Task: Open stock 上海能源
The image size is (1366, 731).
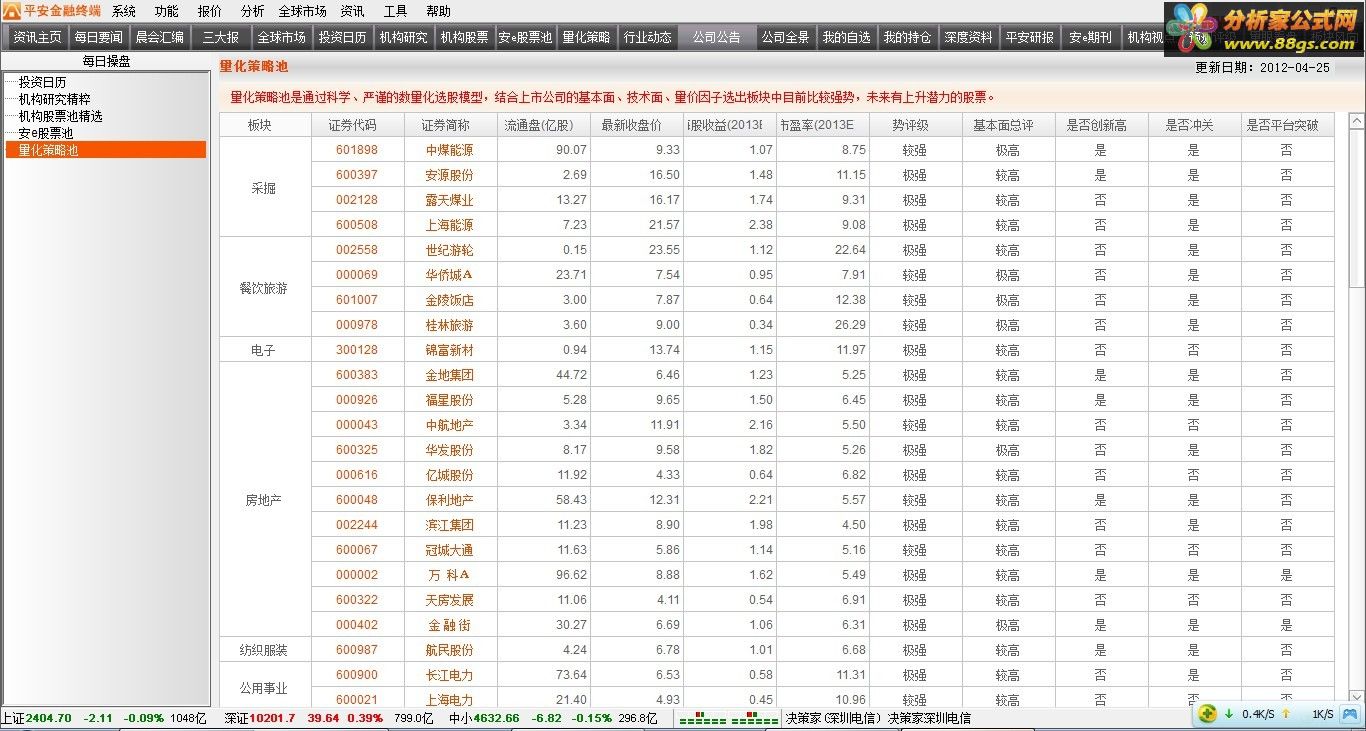Action: 449,225
